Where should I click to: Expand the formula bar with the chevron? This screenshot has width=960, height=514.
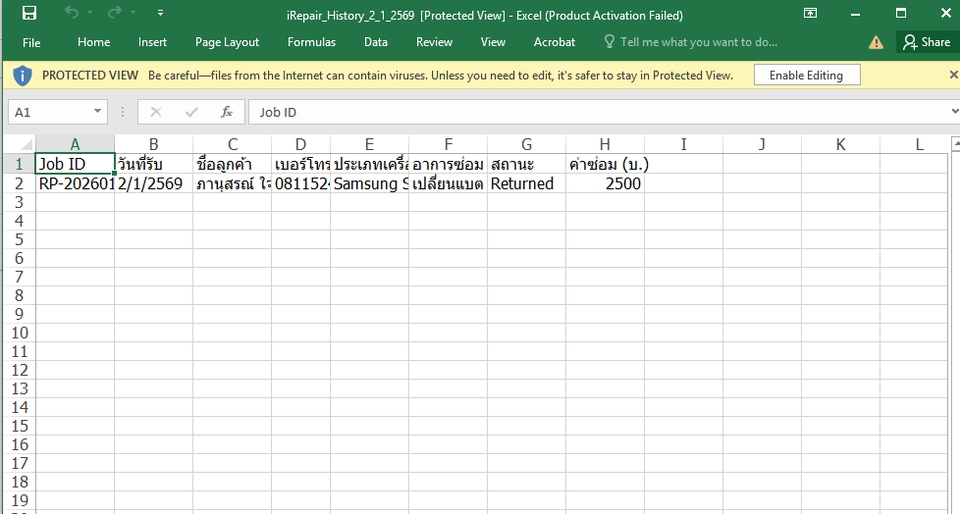[x=954, y=112]
